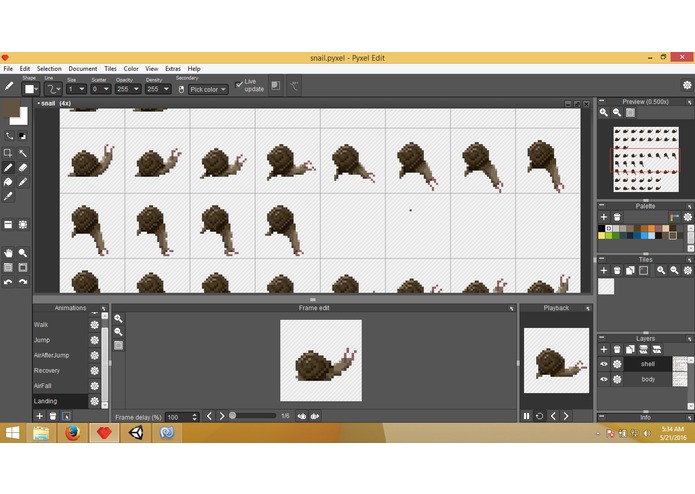
Task: Open the Line style dropdown
Action: tap(53, 89)
